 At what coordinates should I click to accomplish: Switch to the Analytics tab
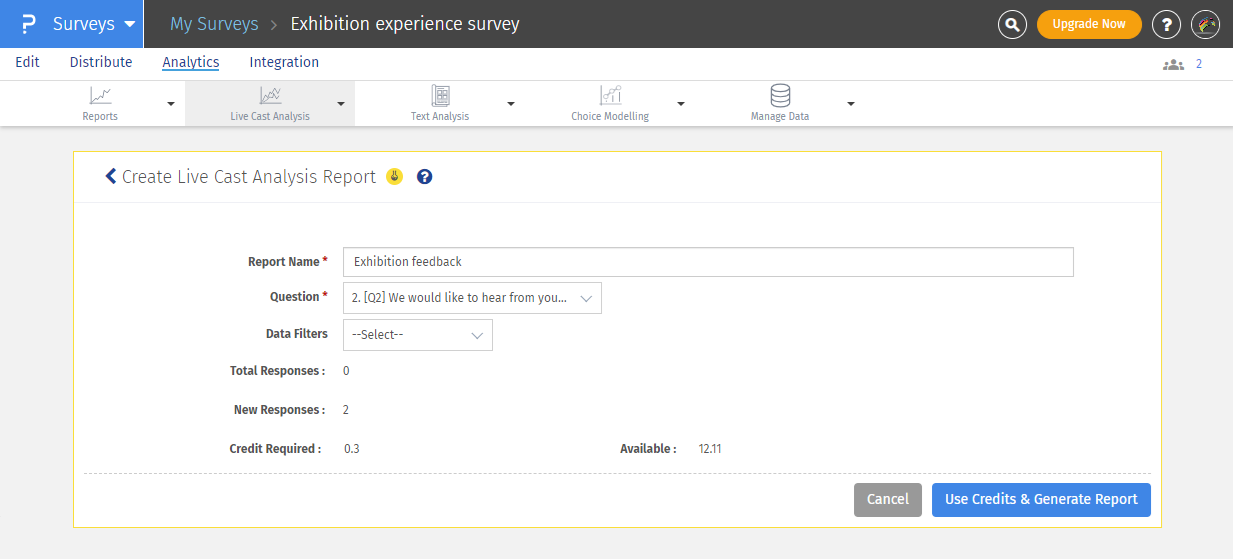click(191, 62)
